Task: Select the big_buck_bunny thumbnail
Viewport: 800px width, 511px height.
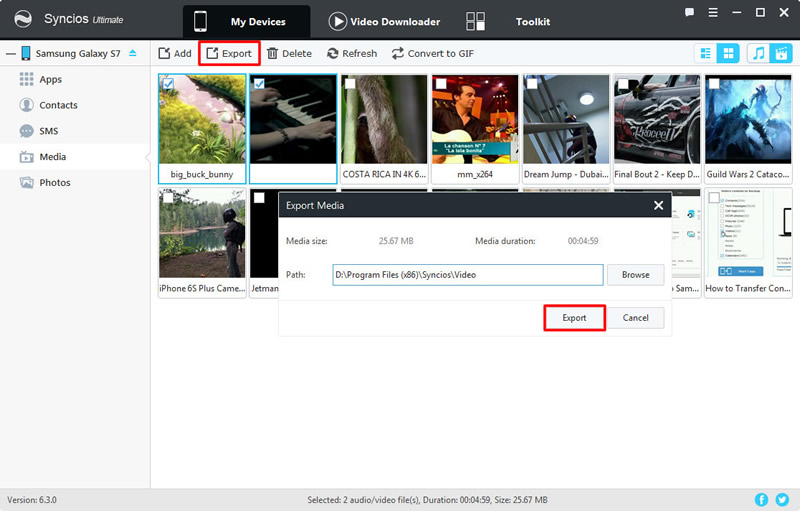Action: tap(202, 119)
